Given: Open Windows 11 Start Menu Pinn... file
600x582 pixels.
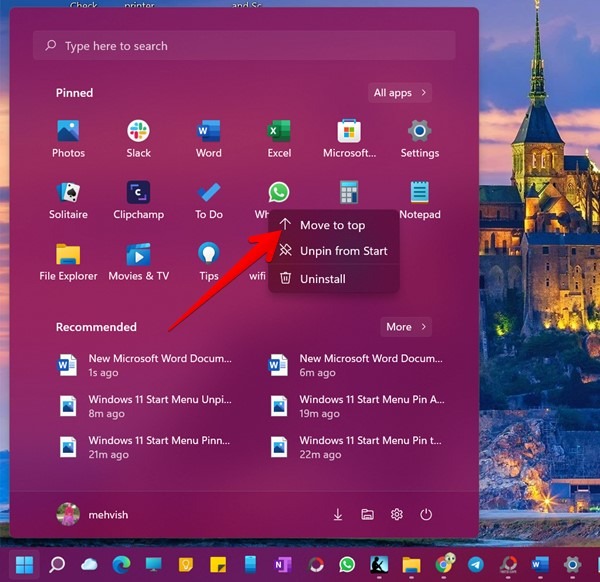Looking at the screenshot, I should pos(145,447).
